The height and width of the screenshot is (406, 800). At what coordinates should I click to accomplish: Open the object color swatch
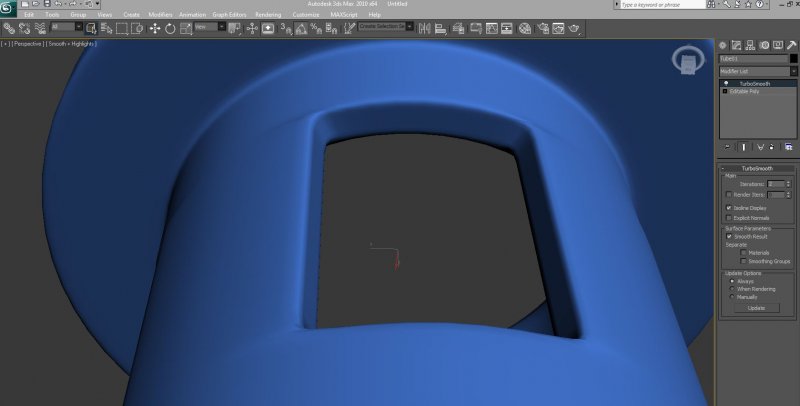point(793,59)
